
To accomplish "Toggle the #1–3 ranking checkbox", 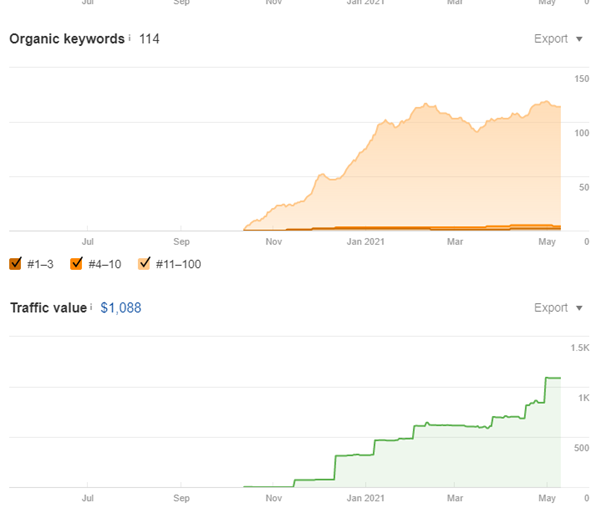I will 15,263.
